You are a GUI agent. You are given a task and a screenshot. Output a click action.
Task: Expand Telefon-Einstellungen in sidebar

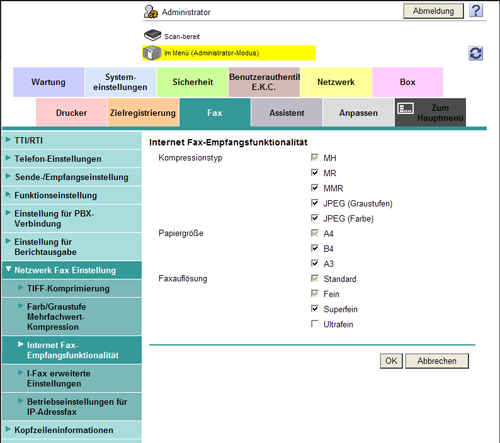click(72, 159)
